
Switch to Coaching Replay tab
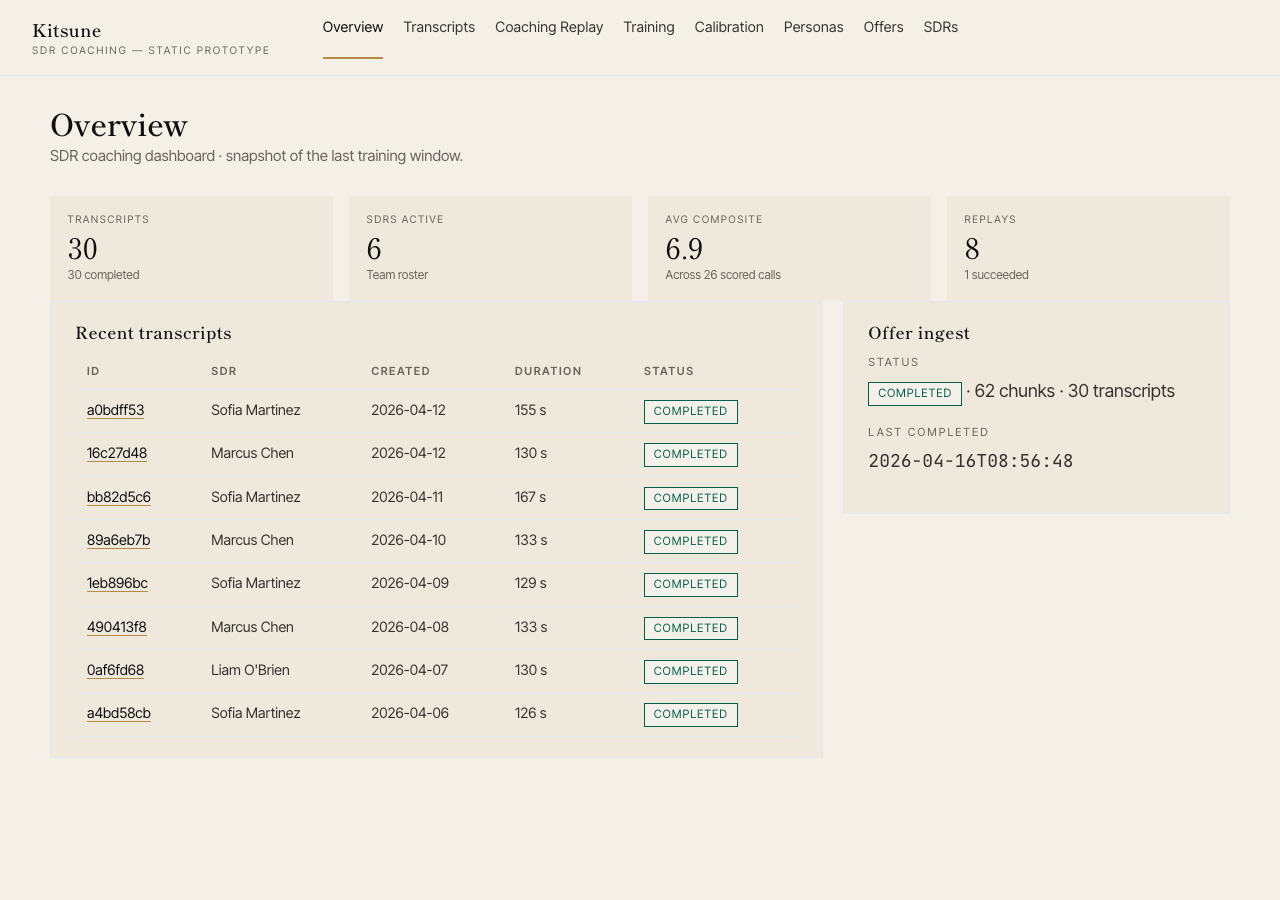tap(549, 27)
